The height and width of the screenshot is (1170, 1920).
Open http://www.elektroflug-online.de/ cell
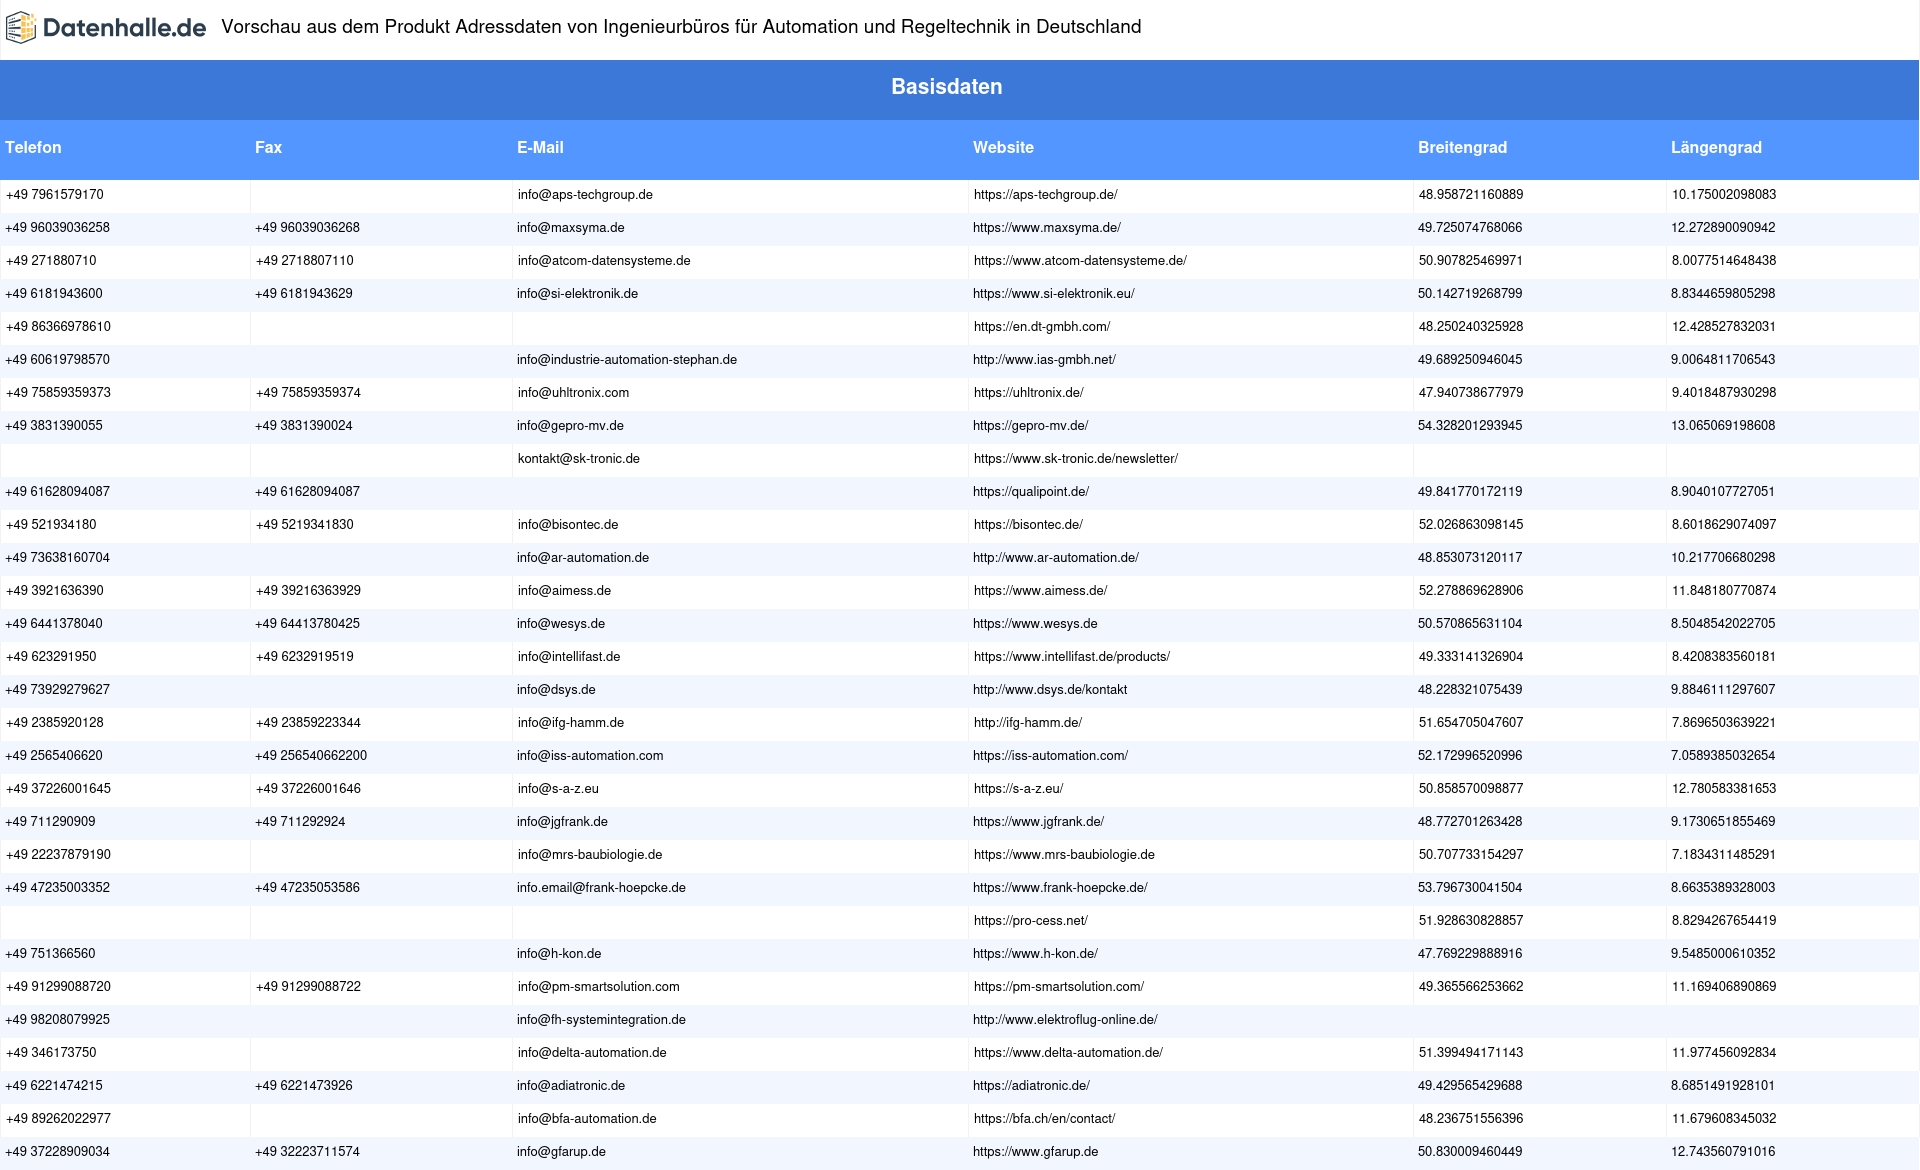pos(1065,1020)
